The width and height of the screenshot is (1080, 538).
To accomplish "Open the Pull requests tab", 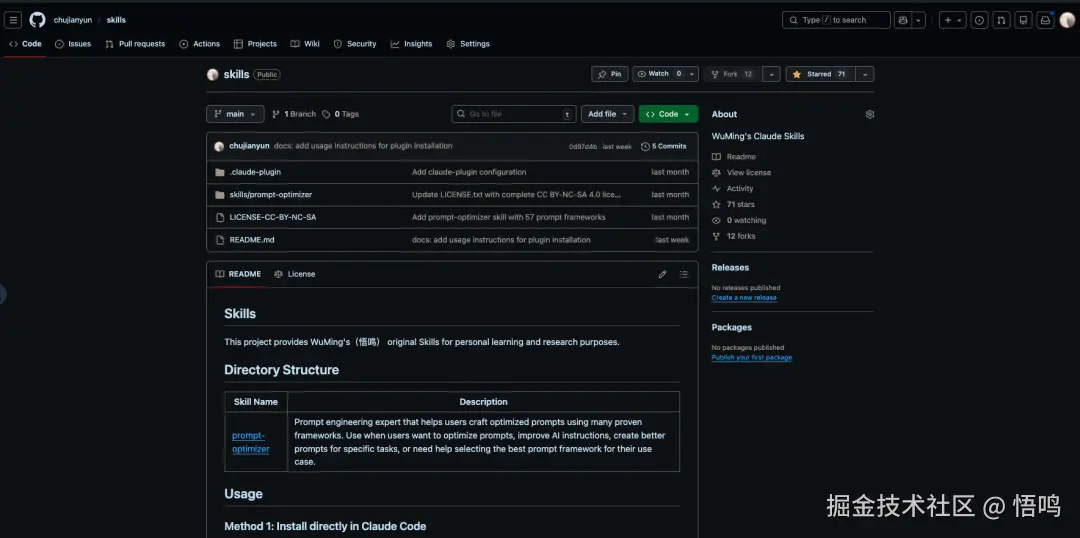I will click(135, 44).
